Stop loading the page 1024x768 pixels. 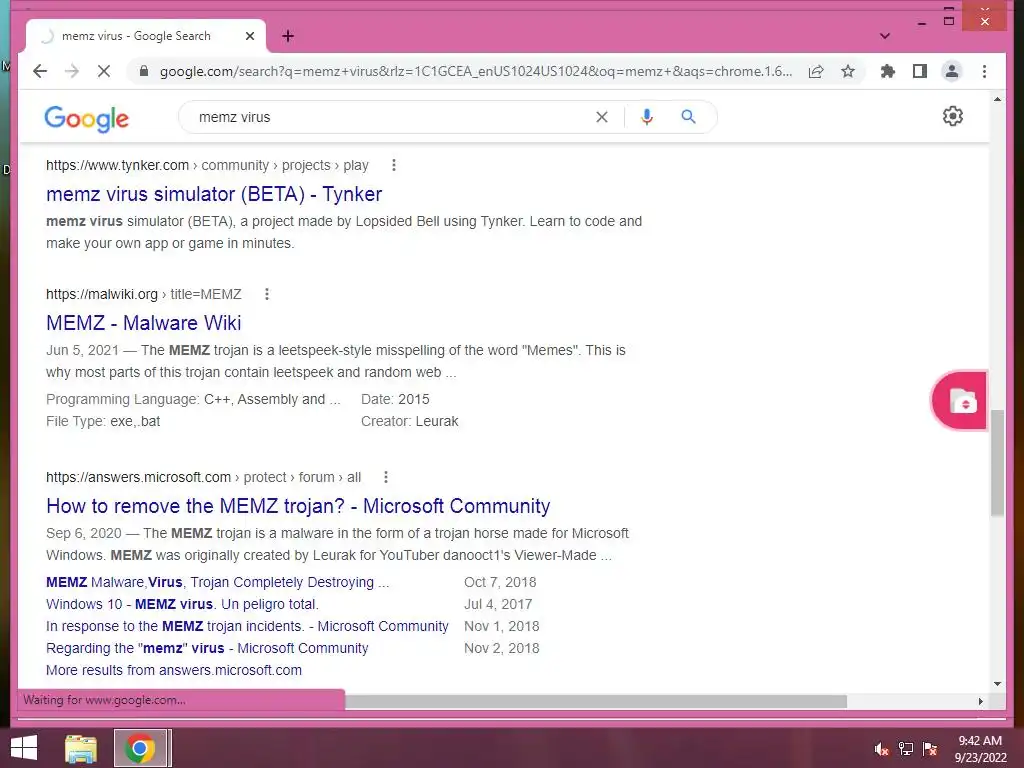point(104,71)
